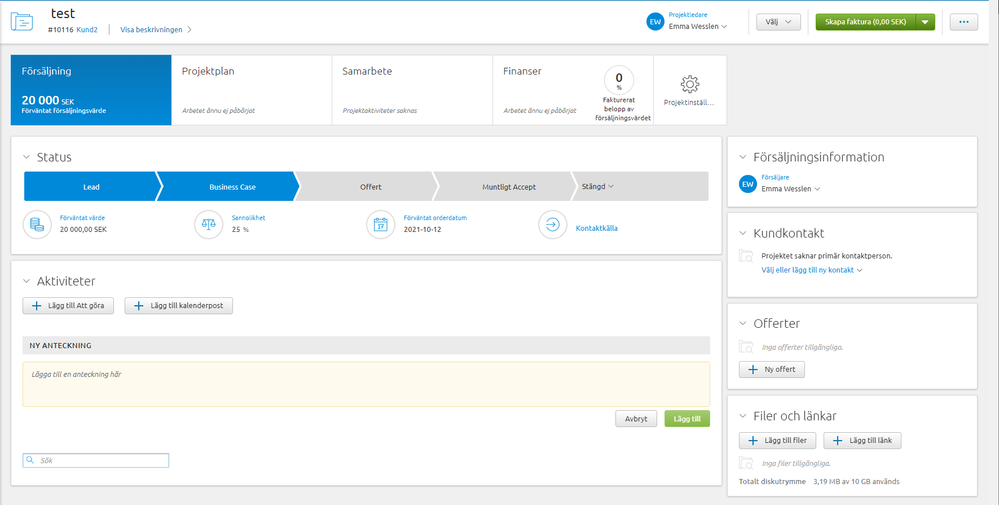Click the Sannolikhet 25 % value
The height and width of the screenshot is (505, 999).
point(240,229)
